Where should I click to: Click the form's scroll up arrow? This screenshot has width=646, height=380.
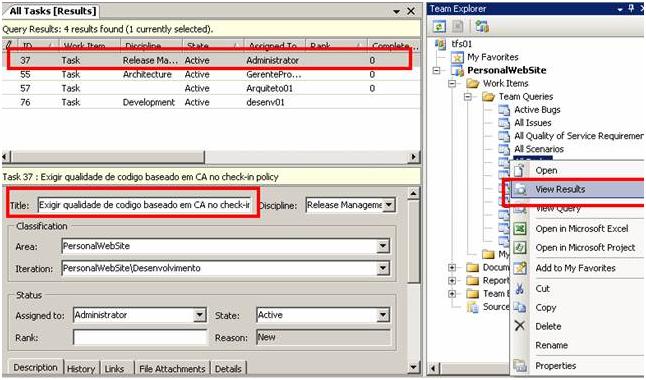413,193
